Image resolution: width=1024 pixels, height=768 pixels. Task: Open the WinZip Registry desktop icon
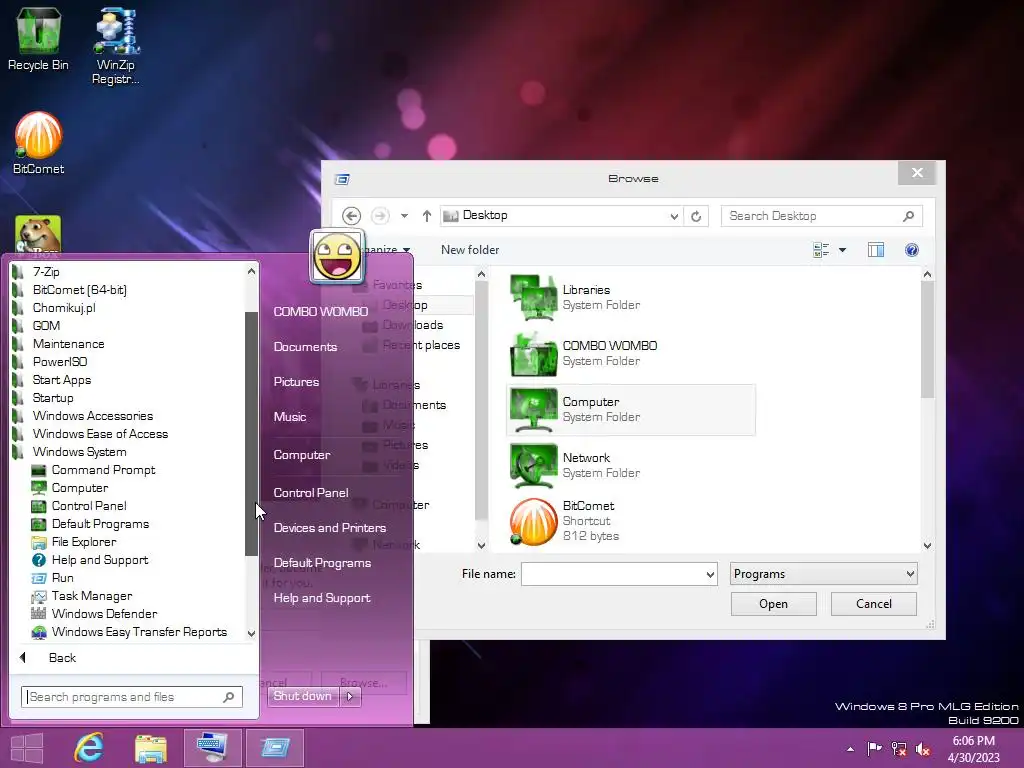point(116,46)
